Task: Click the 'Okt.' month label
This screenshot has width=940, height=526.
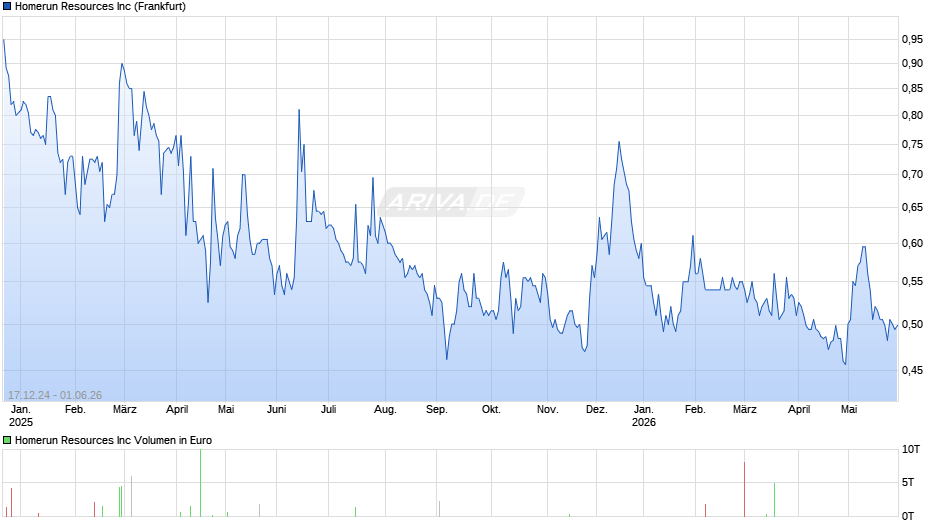Action: tap(491, 410)
